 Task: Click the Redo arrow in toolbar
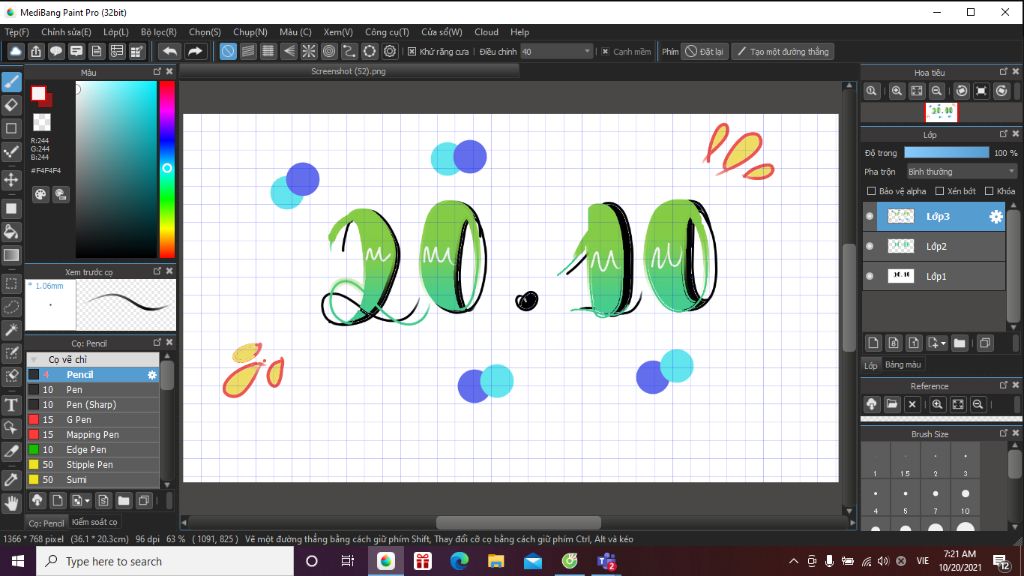(x=195, y=52)
